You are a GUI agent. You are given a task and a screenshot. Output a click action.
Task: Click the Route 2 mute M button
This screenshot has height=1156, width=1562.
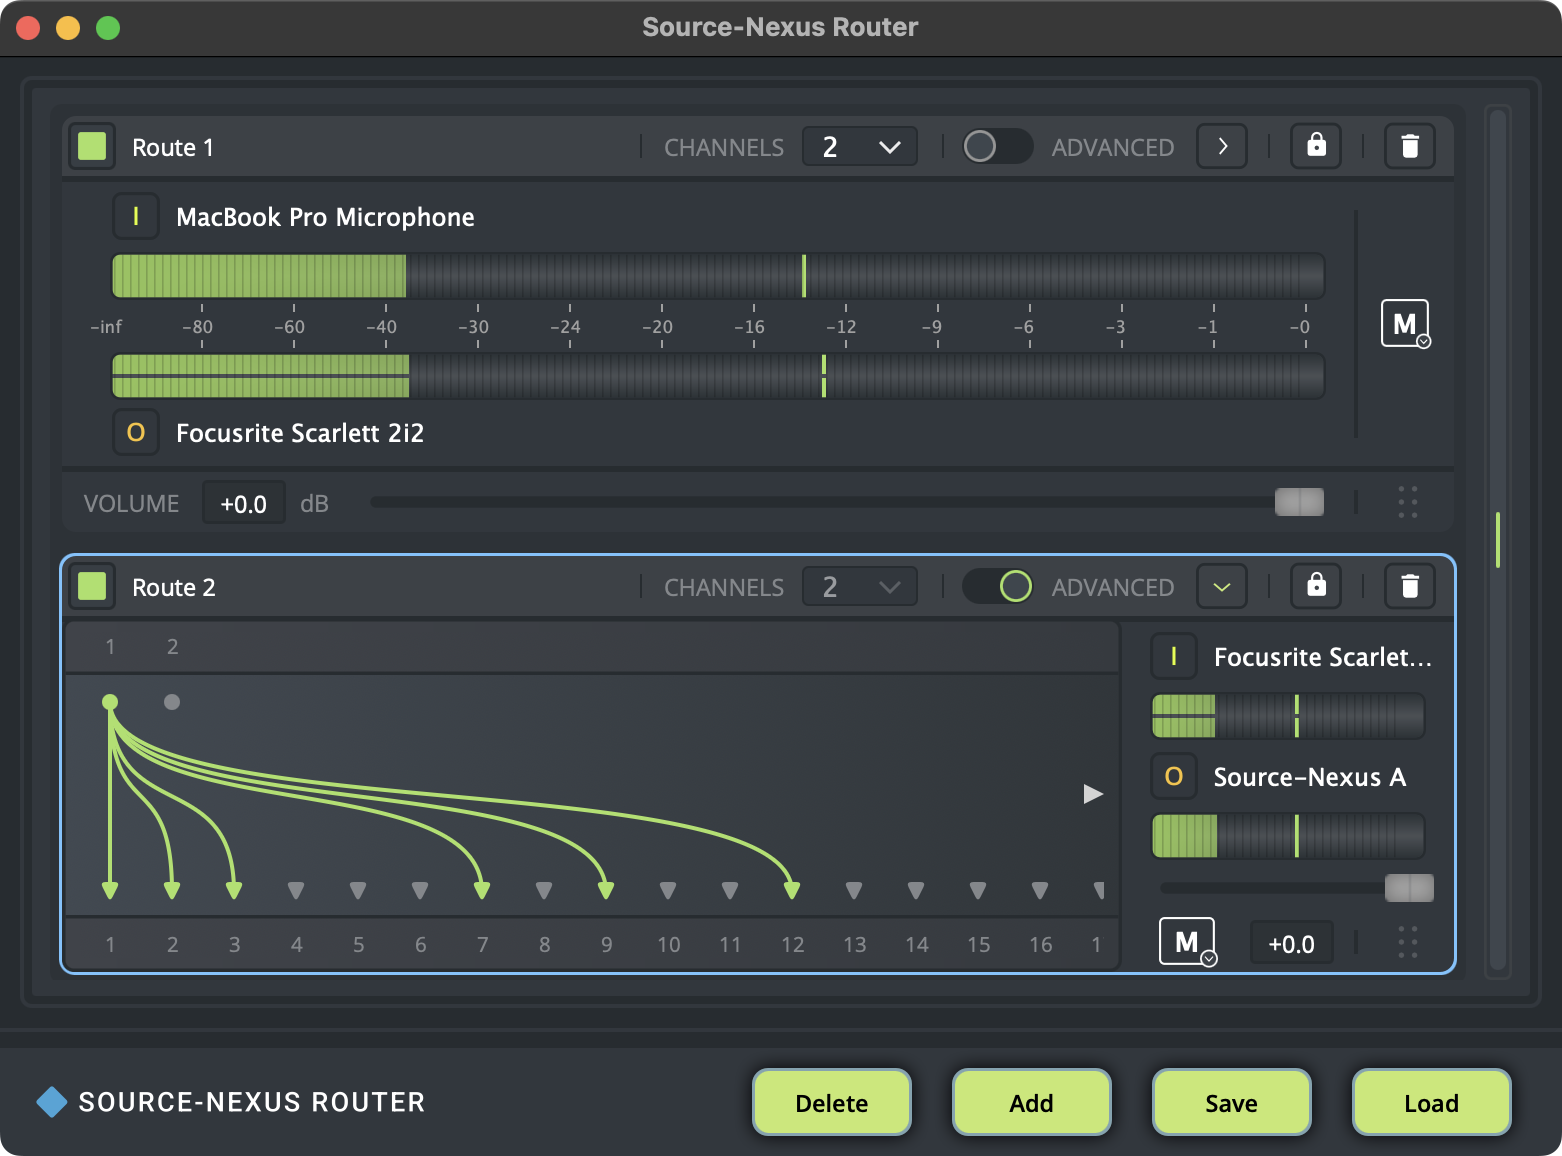pos(1187,942)
